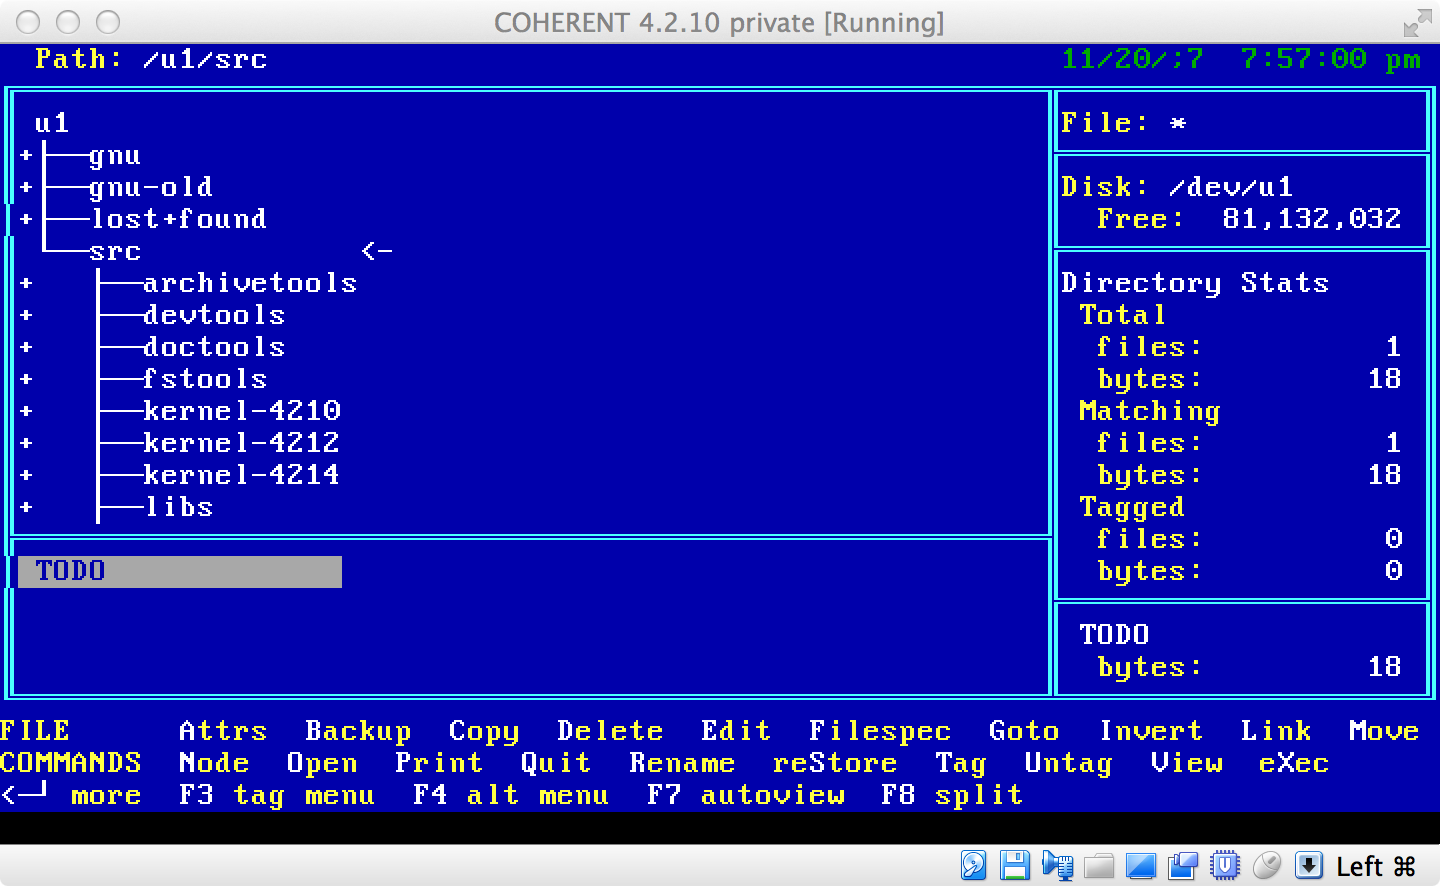Click the display monitor icon in status bar
Image resolution: width=1440 pixels, height=886 pixels.
pyautogui.click(x=1141, y=865)
